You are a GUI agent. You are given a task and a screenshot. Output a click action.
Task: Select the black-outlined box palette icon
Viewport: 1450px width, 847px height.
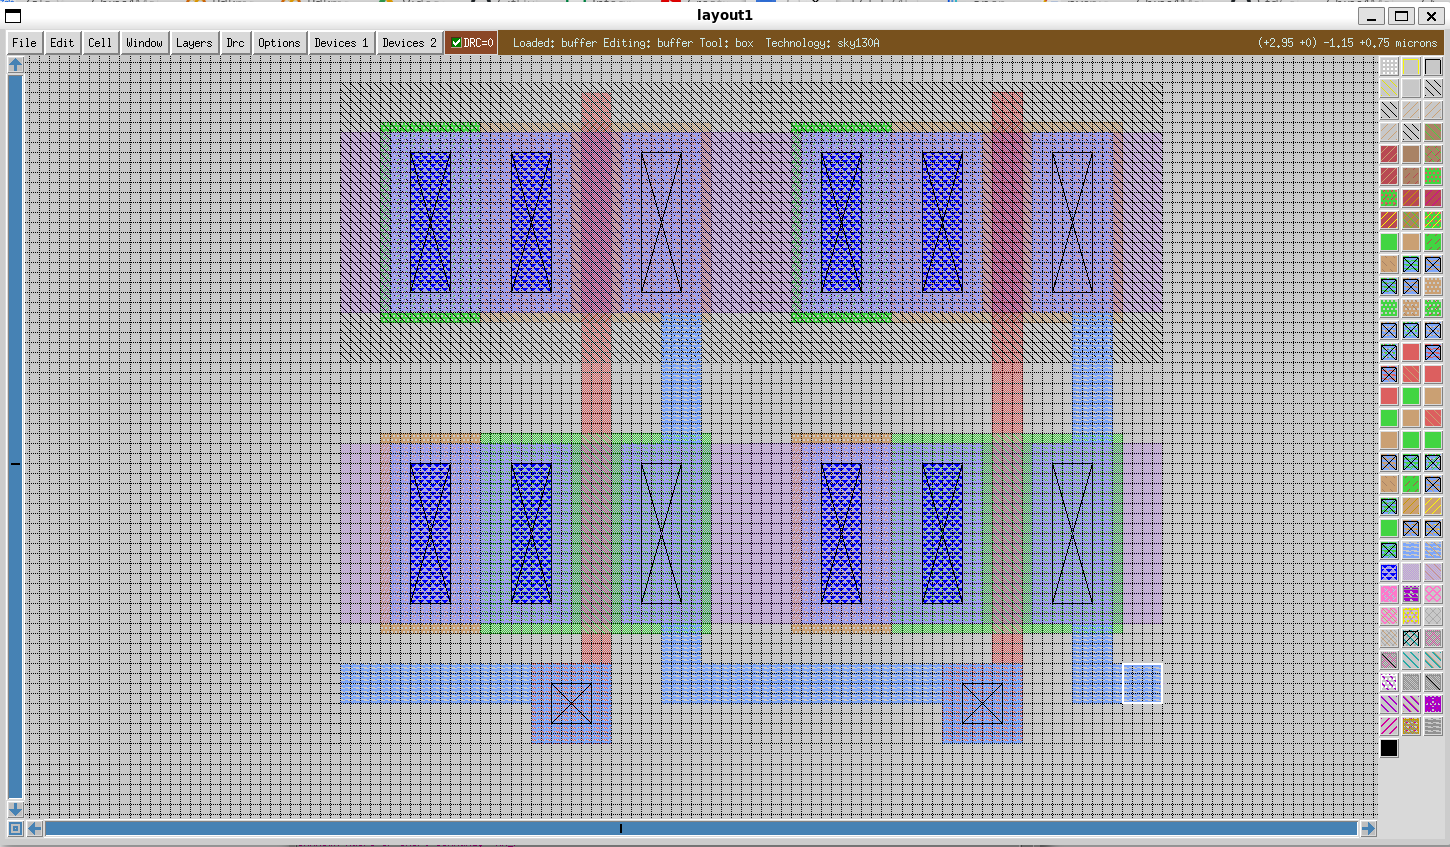1433,66
